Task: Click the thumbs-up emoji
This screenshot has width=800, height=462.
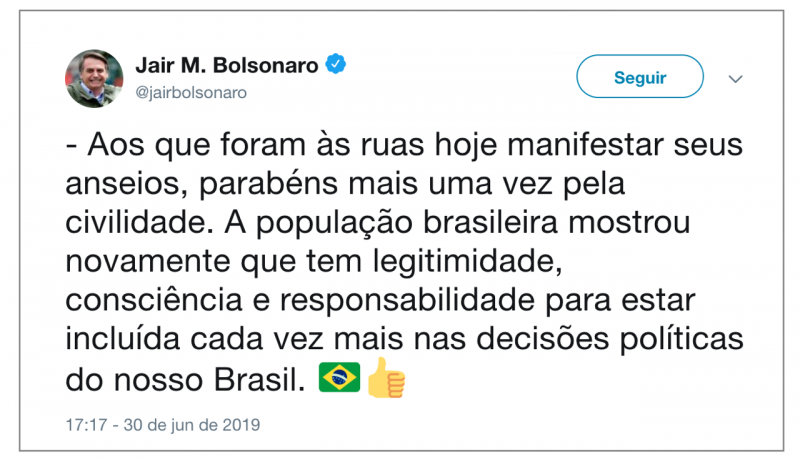Action: [385, 377]
